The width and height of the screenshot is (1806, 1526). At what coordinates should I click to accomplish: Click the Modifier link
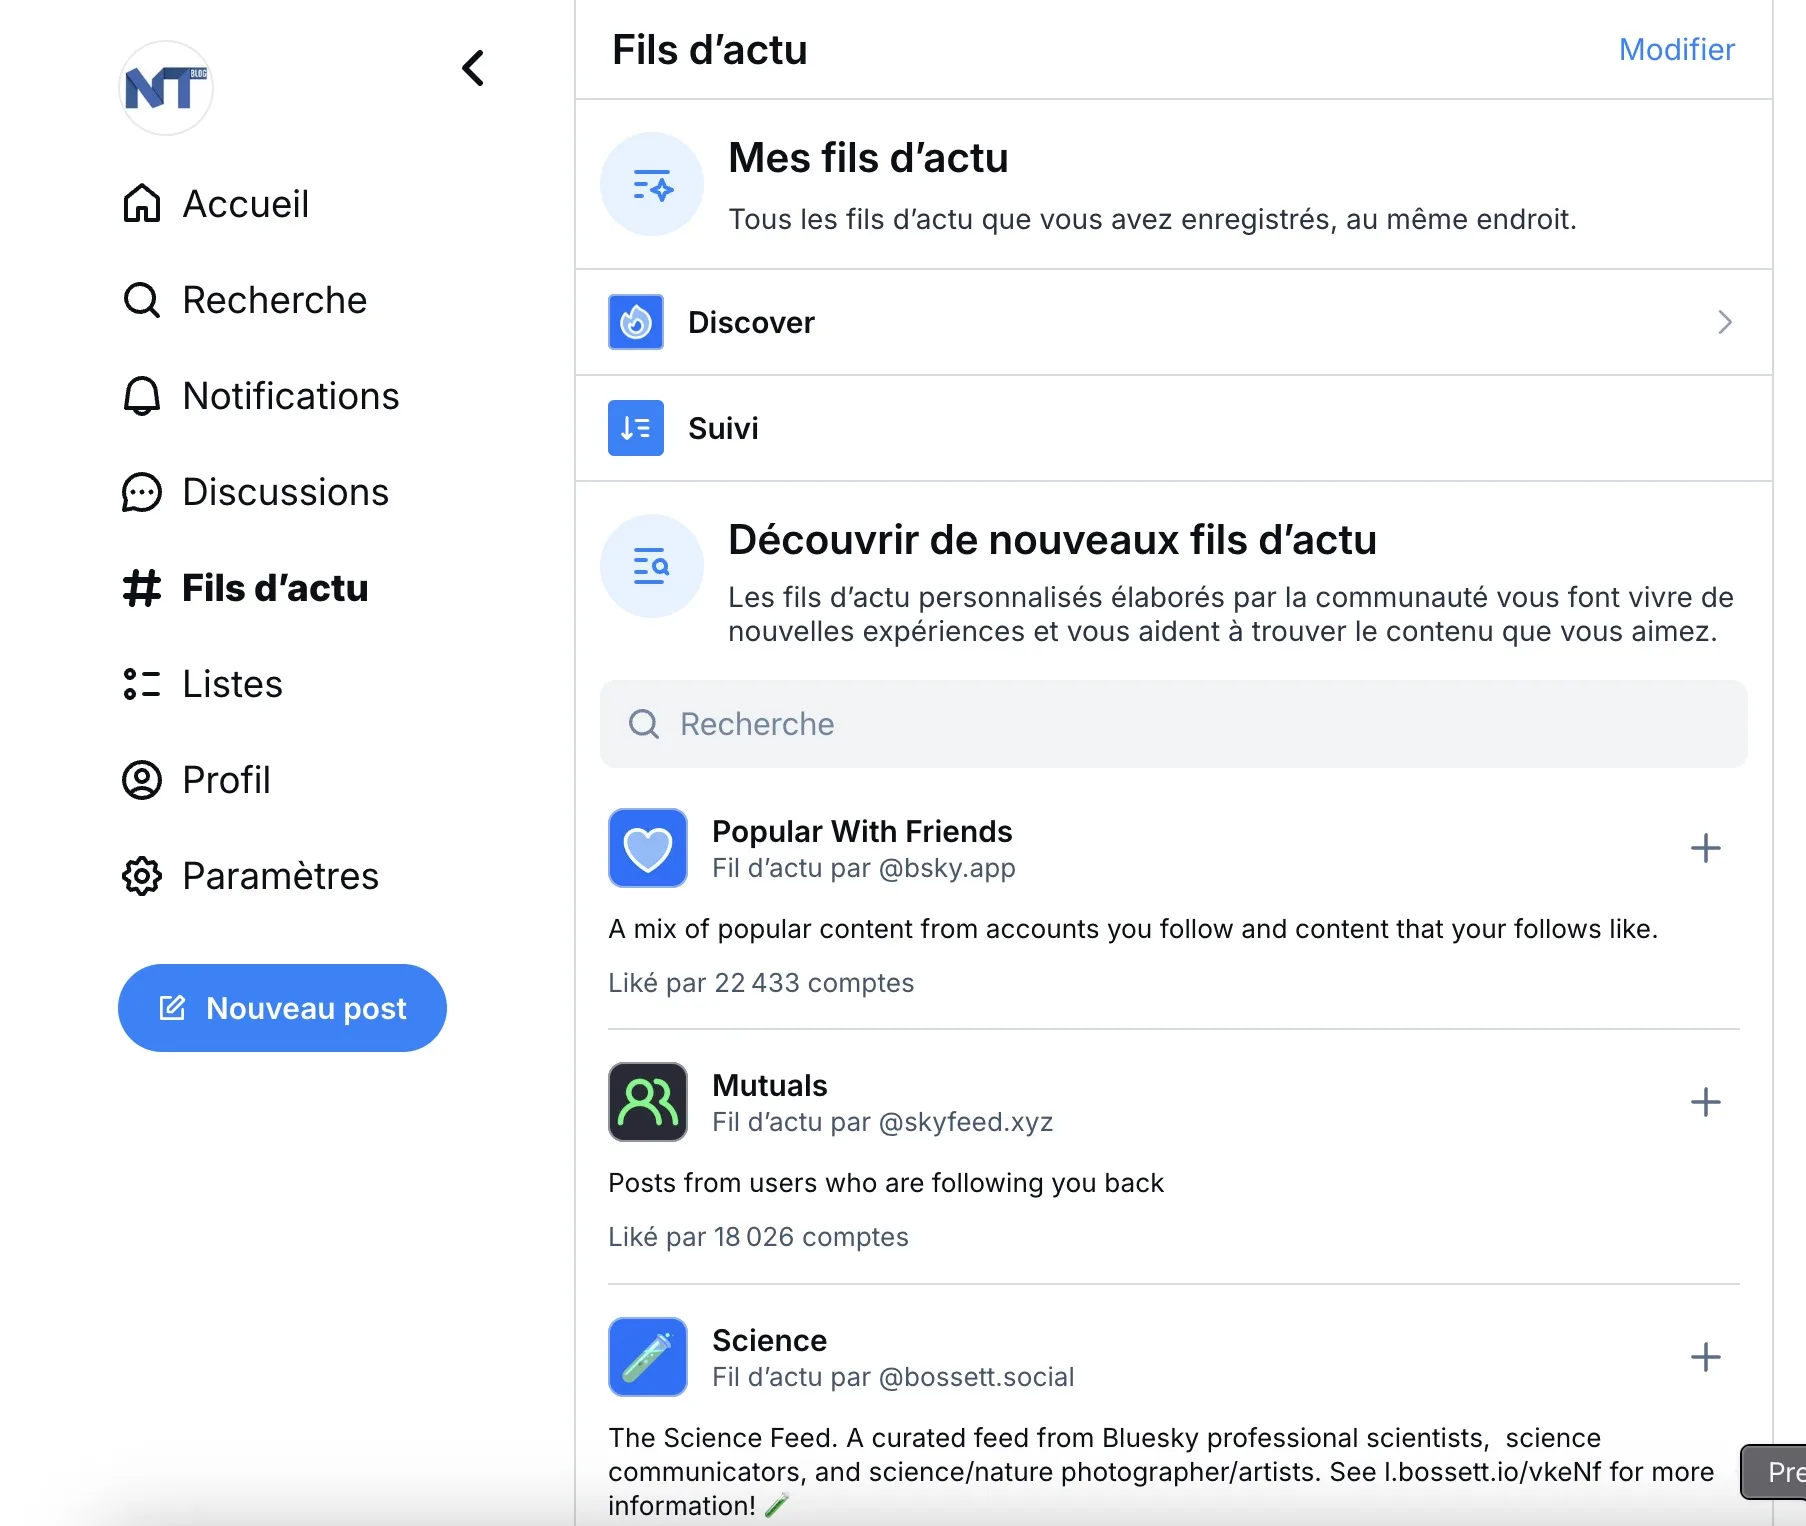click(1676, 49)
